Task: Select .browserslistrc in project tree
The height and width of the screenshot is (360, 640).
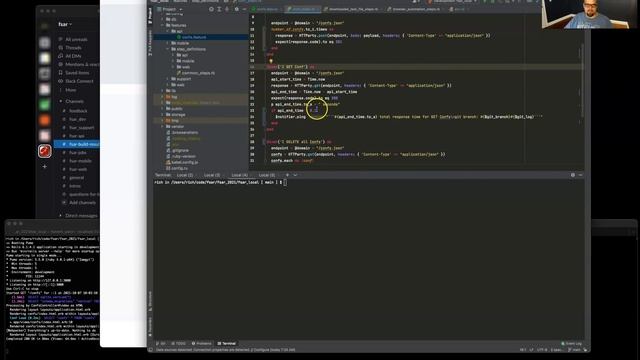Action: [x=182, y=133]
